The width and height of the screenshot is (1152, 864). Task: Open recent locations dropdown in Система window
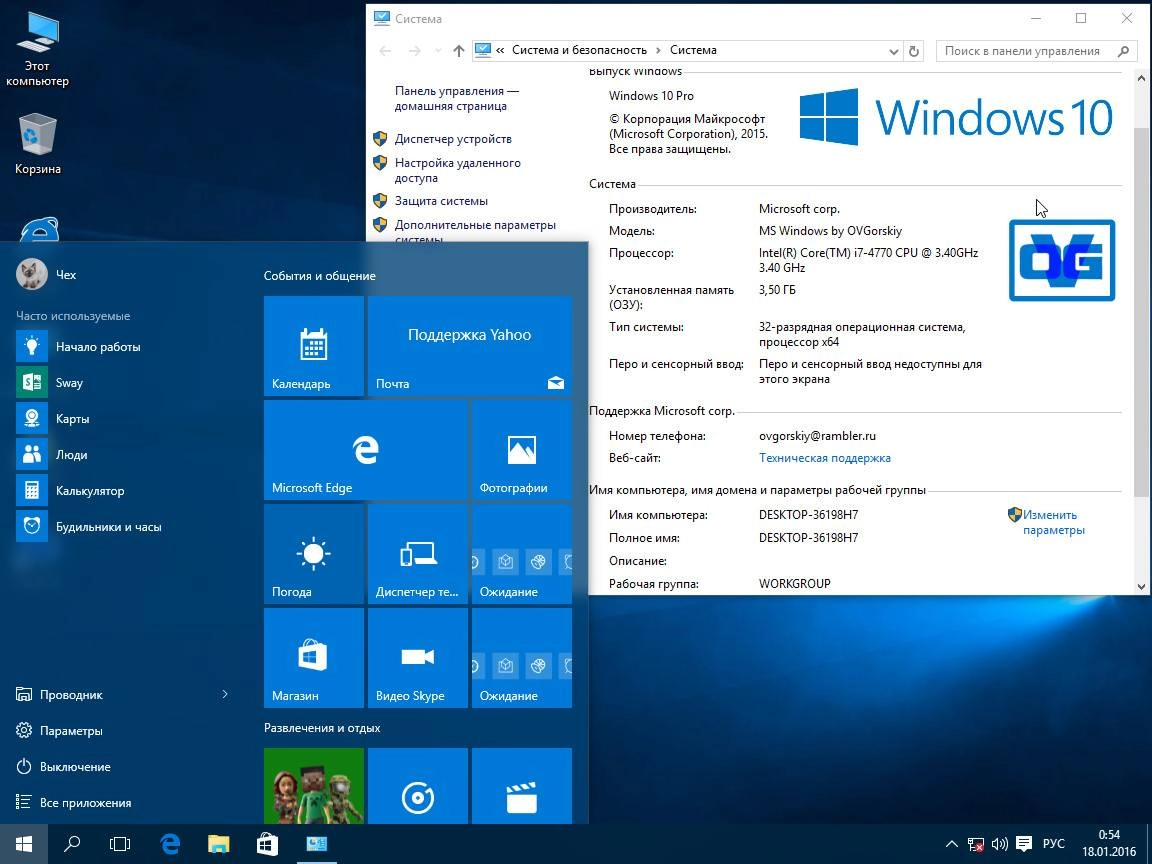pos(438,51)
